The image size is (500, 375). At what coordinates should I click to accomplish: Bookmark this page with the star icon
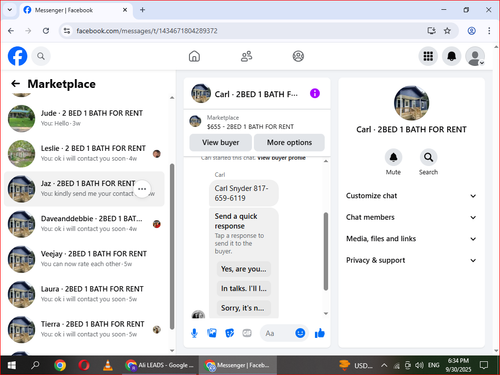pos(447,31)
